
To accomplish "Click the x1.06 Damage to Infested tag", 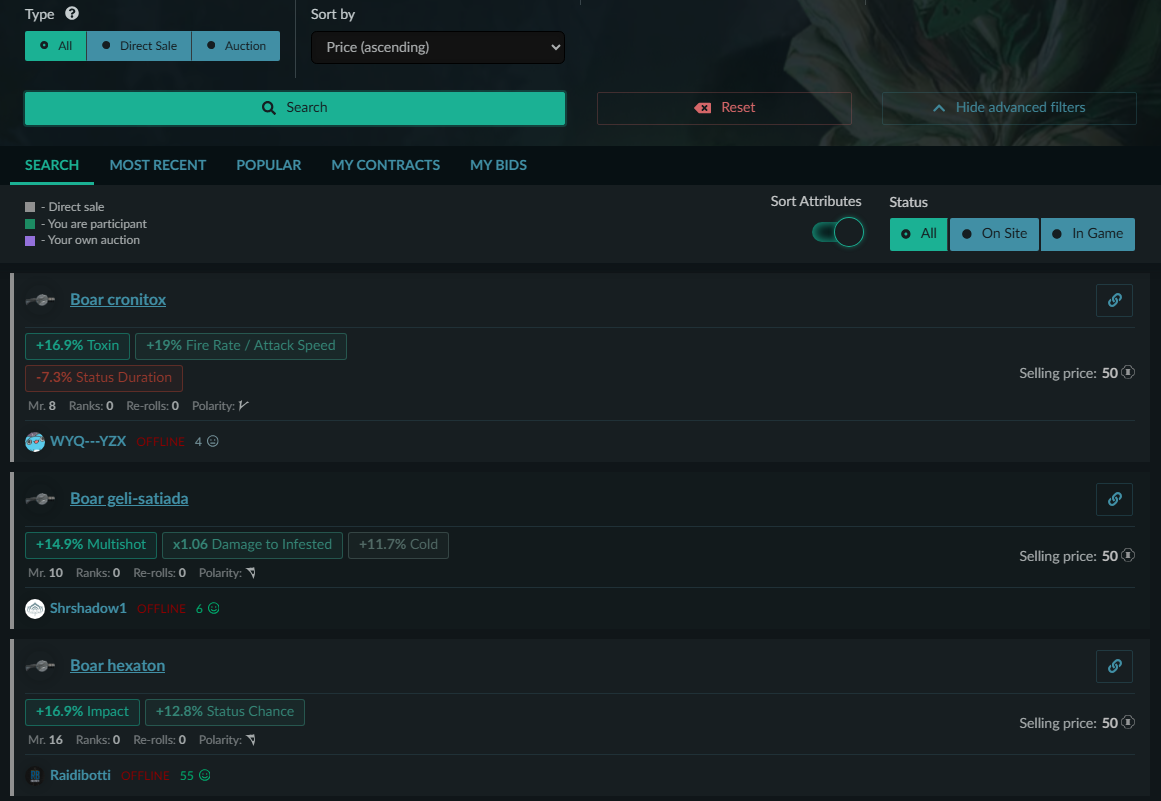I will pos(252,545).
